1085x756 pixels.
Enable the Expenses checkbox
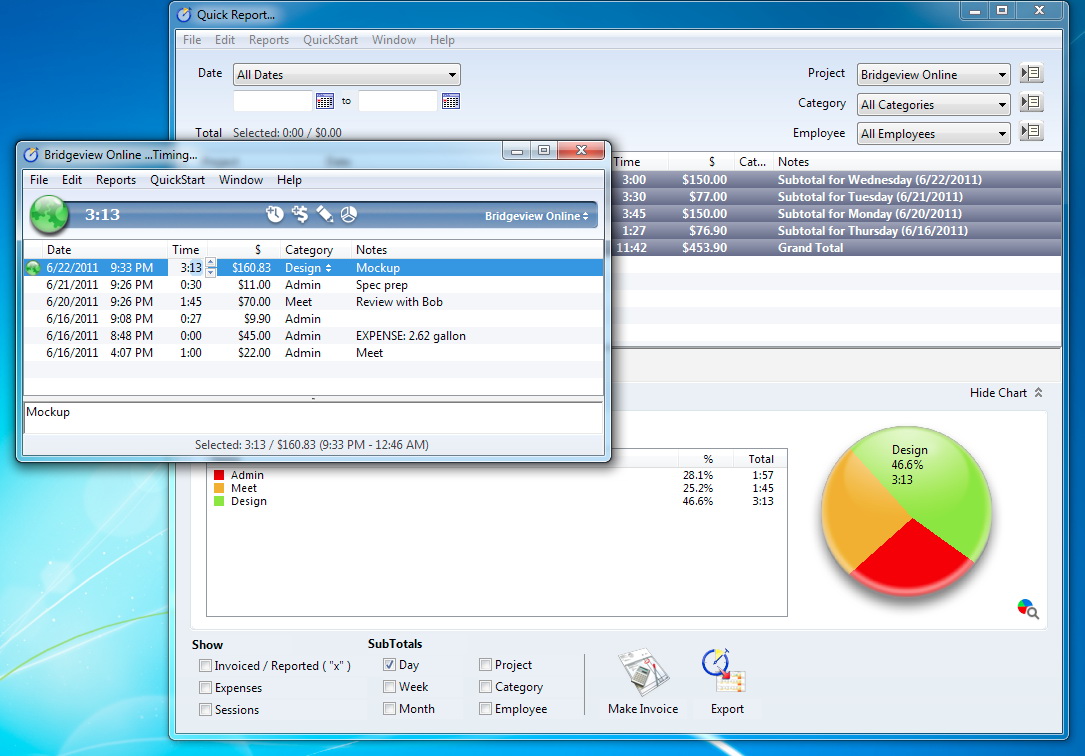206,688
